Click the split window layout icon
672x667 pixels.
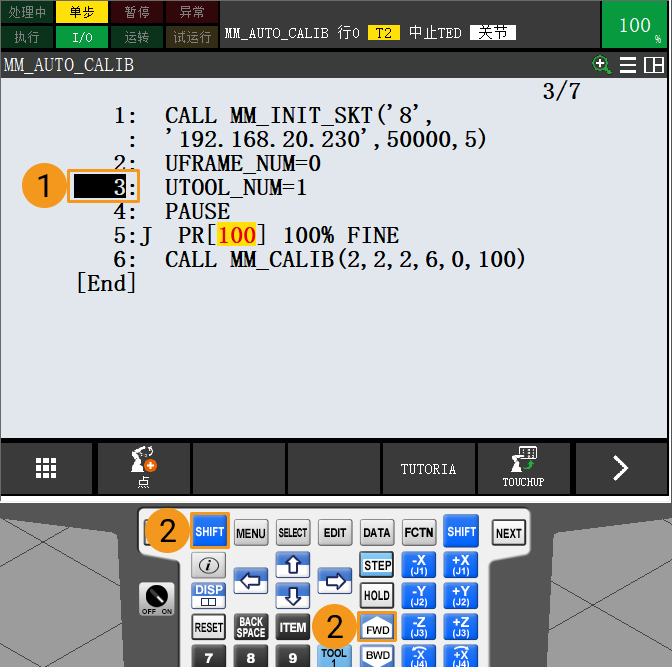click(654, 66)
